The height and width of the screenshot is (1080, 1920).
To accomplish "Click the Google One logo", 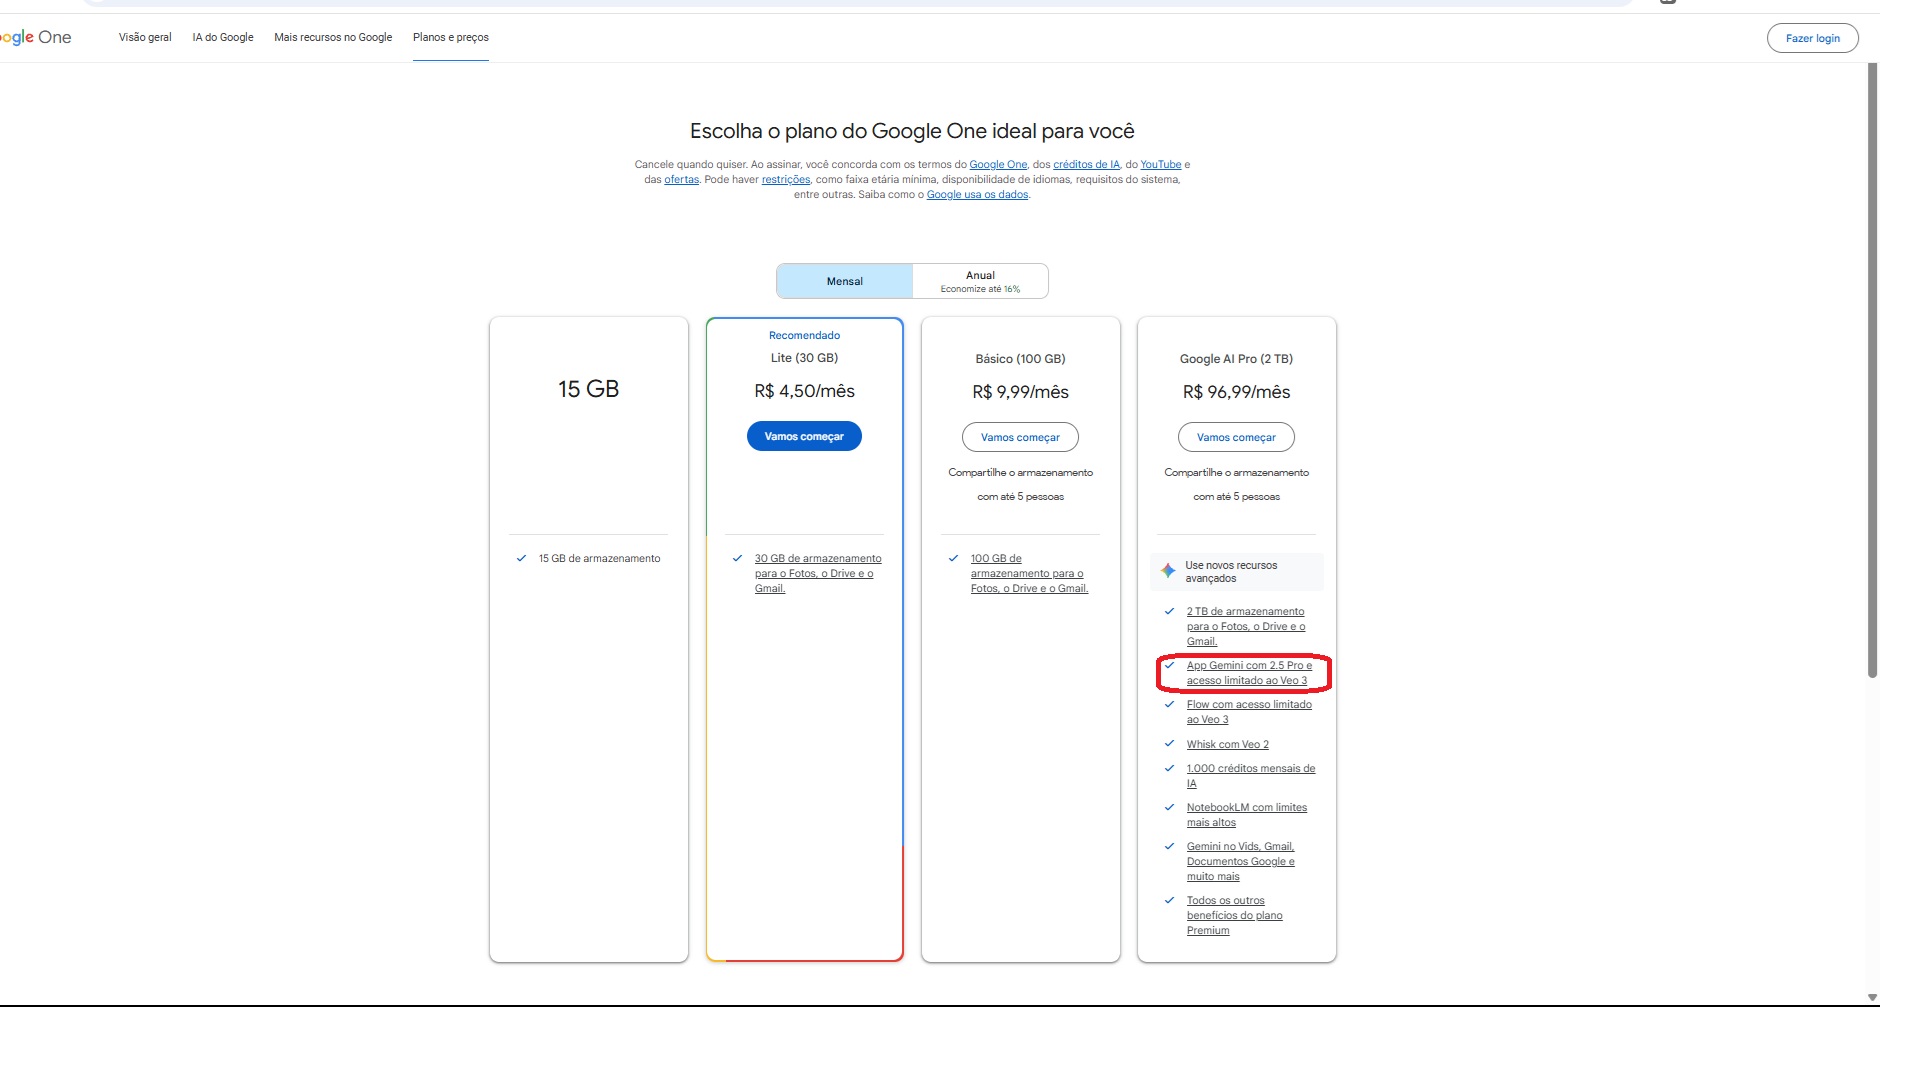I will tap(36, 37).
